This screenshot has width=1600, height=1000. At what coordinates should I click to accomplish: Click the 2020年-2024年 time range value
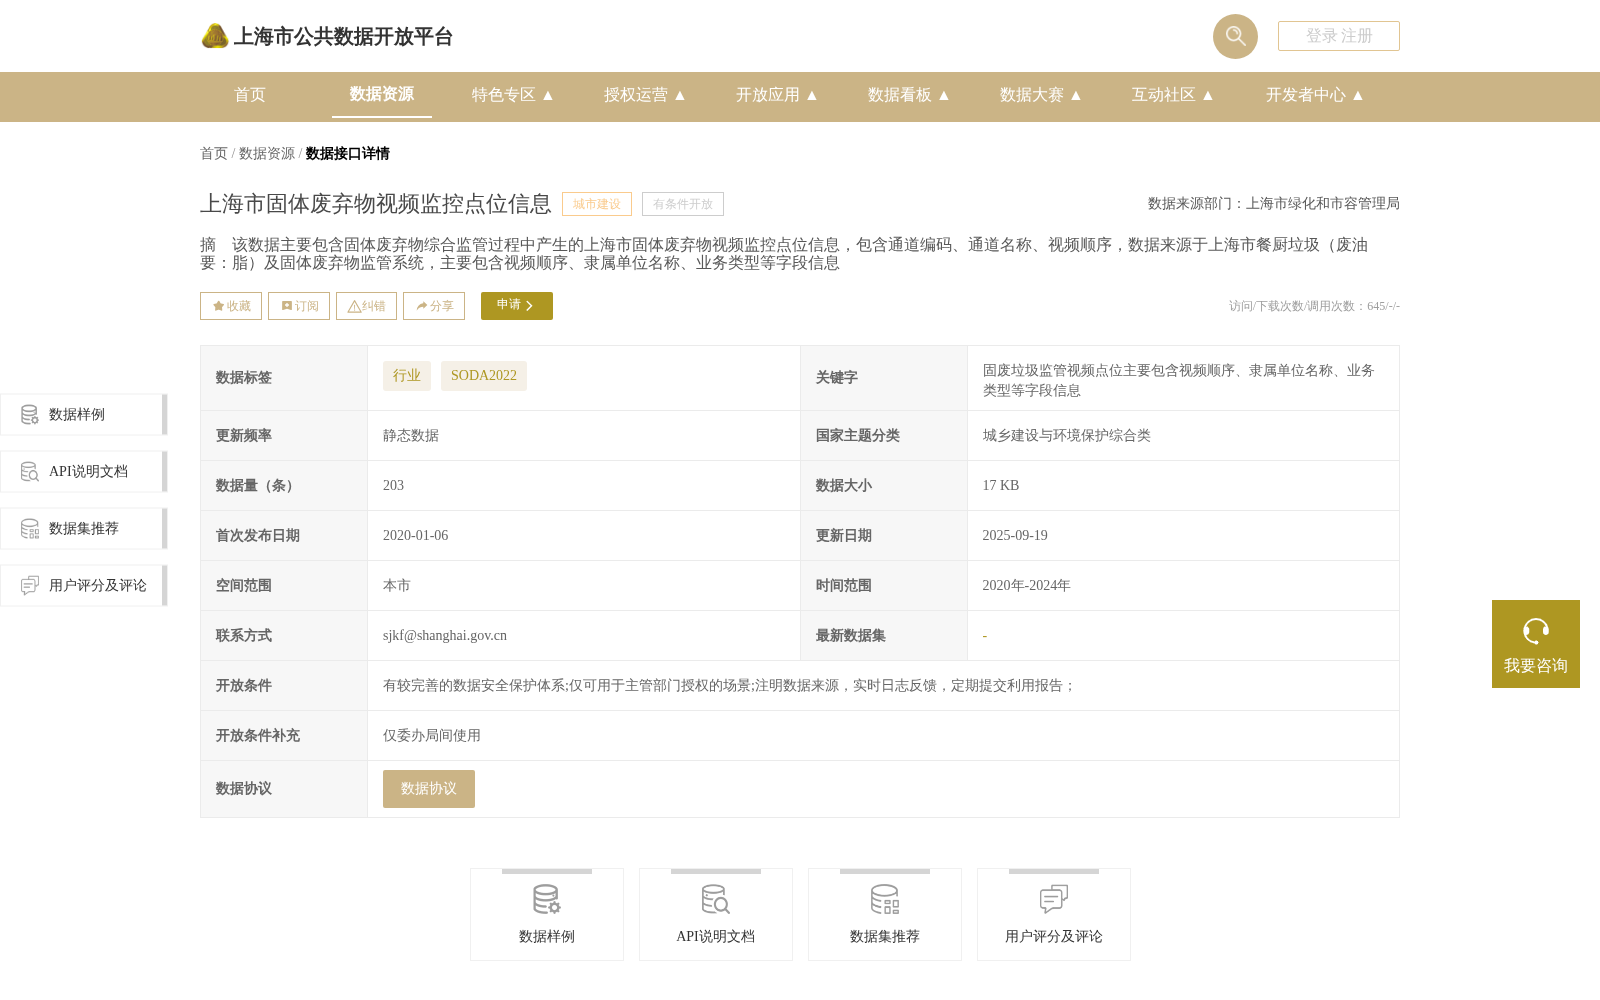click(1027, 586)
